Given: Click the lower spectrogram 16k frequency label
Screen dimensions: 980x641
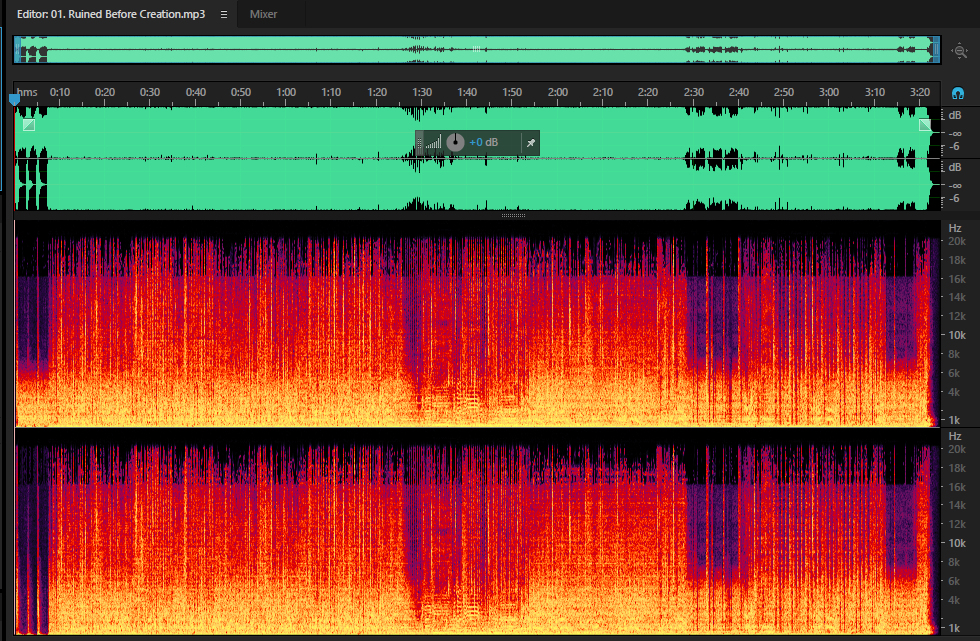Looking at the screenshot, I should pos(957,487).
